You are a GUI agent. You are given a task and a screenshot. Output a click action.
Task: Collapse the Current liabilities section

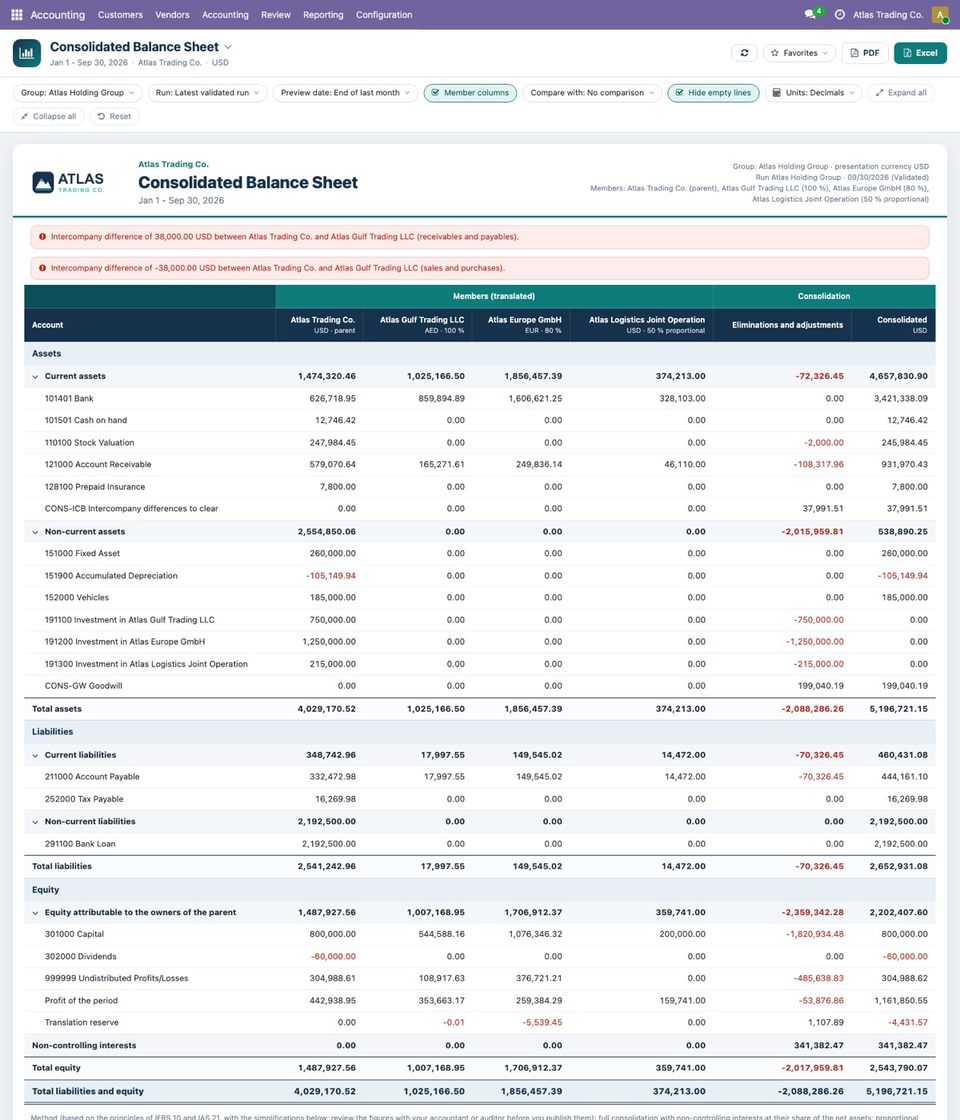point(35,756)
